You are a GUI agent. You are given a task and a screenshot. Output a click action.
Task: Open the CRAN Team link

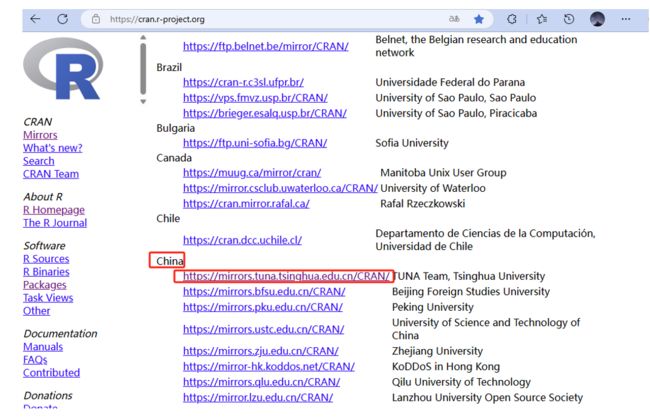pos(51,174)
